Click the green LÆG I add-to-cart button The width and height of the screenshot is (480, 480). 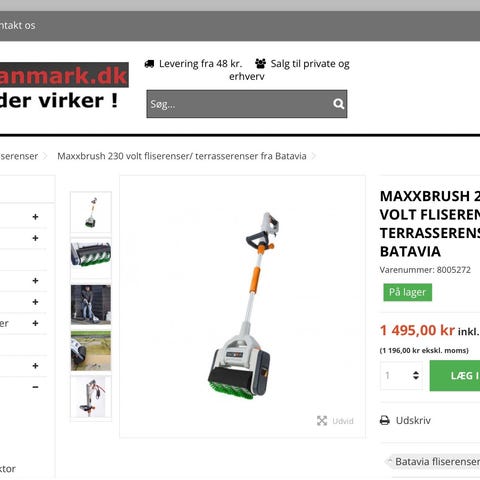click(455, 376)
